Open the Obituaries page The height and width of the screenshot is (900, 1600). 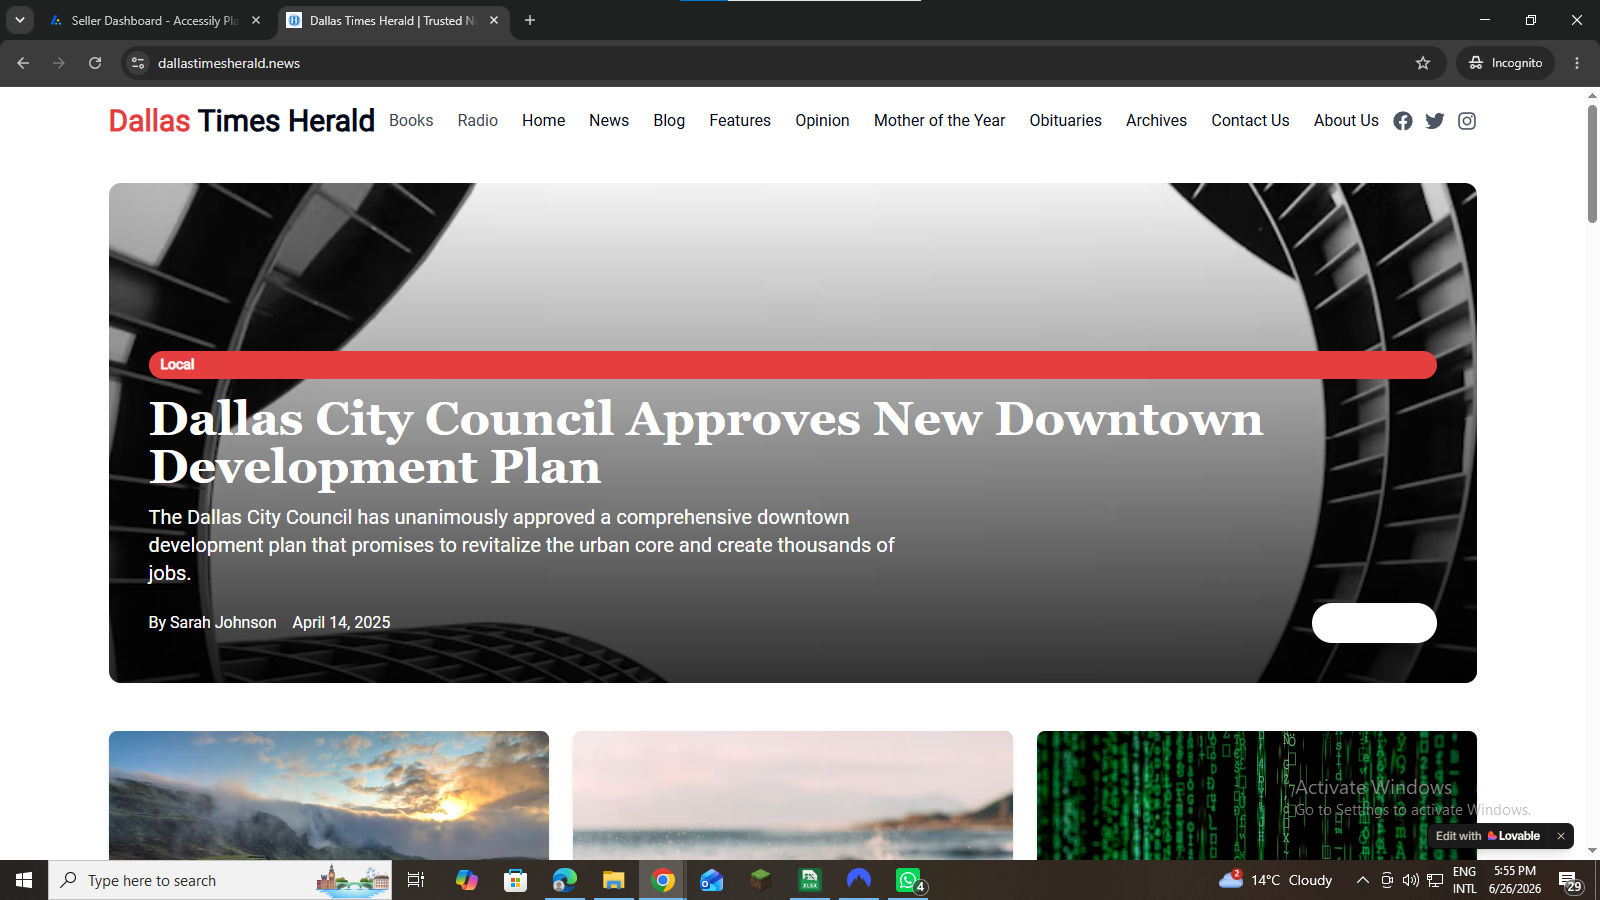point(1065,120)
